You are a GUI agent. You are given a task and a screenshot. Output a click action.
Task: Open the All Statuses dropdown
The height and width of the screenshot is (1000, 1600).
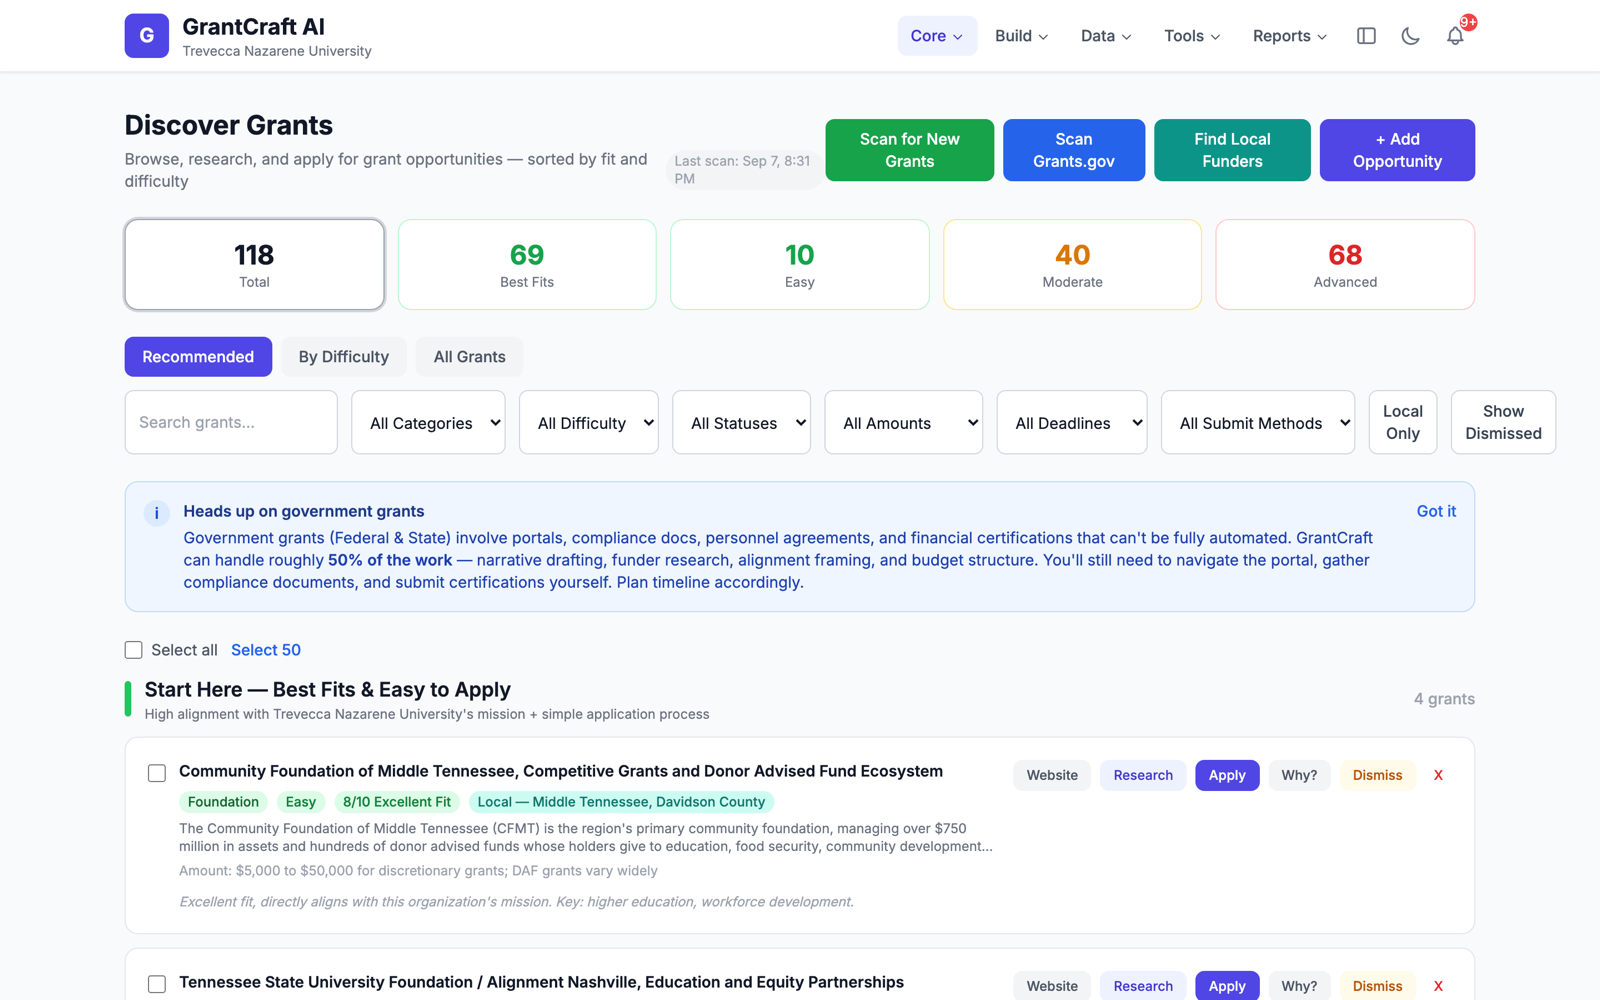(x=741, y=422)
